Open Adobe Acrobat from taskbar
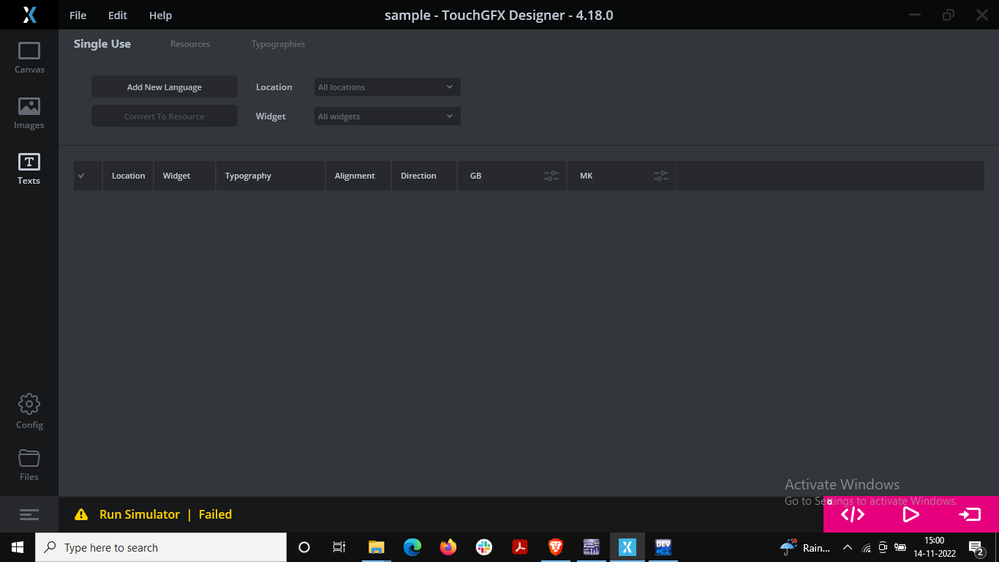The width and height of the screenshot is (999, 562). pyautogui.click(x=520, y=547)
